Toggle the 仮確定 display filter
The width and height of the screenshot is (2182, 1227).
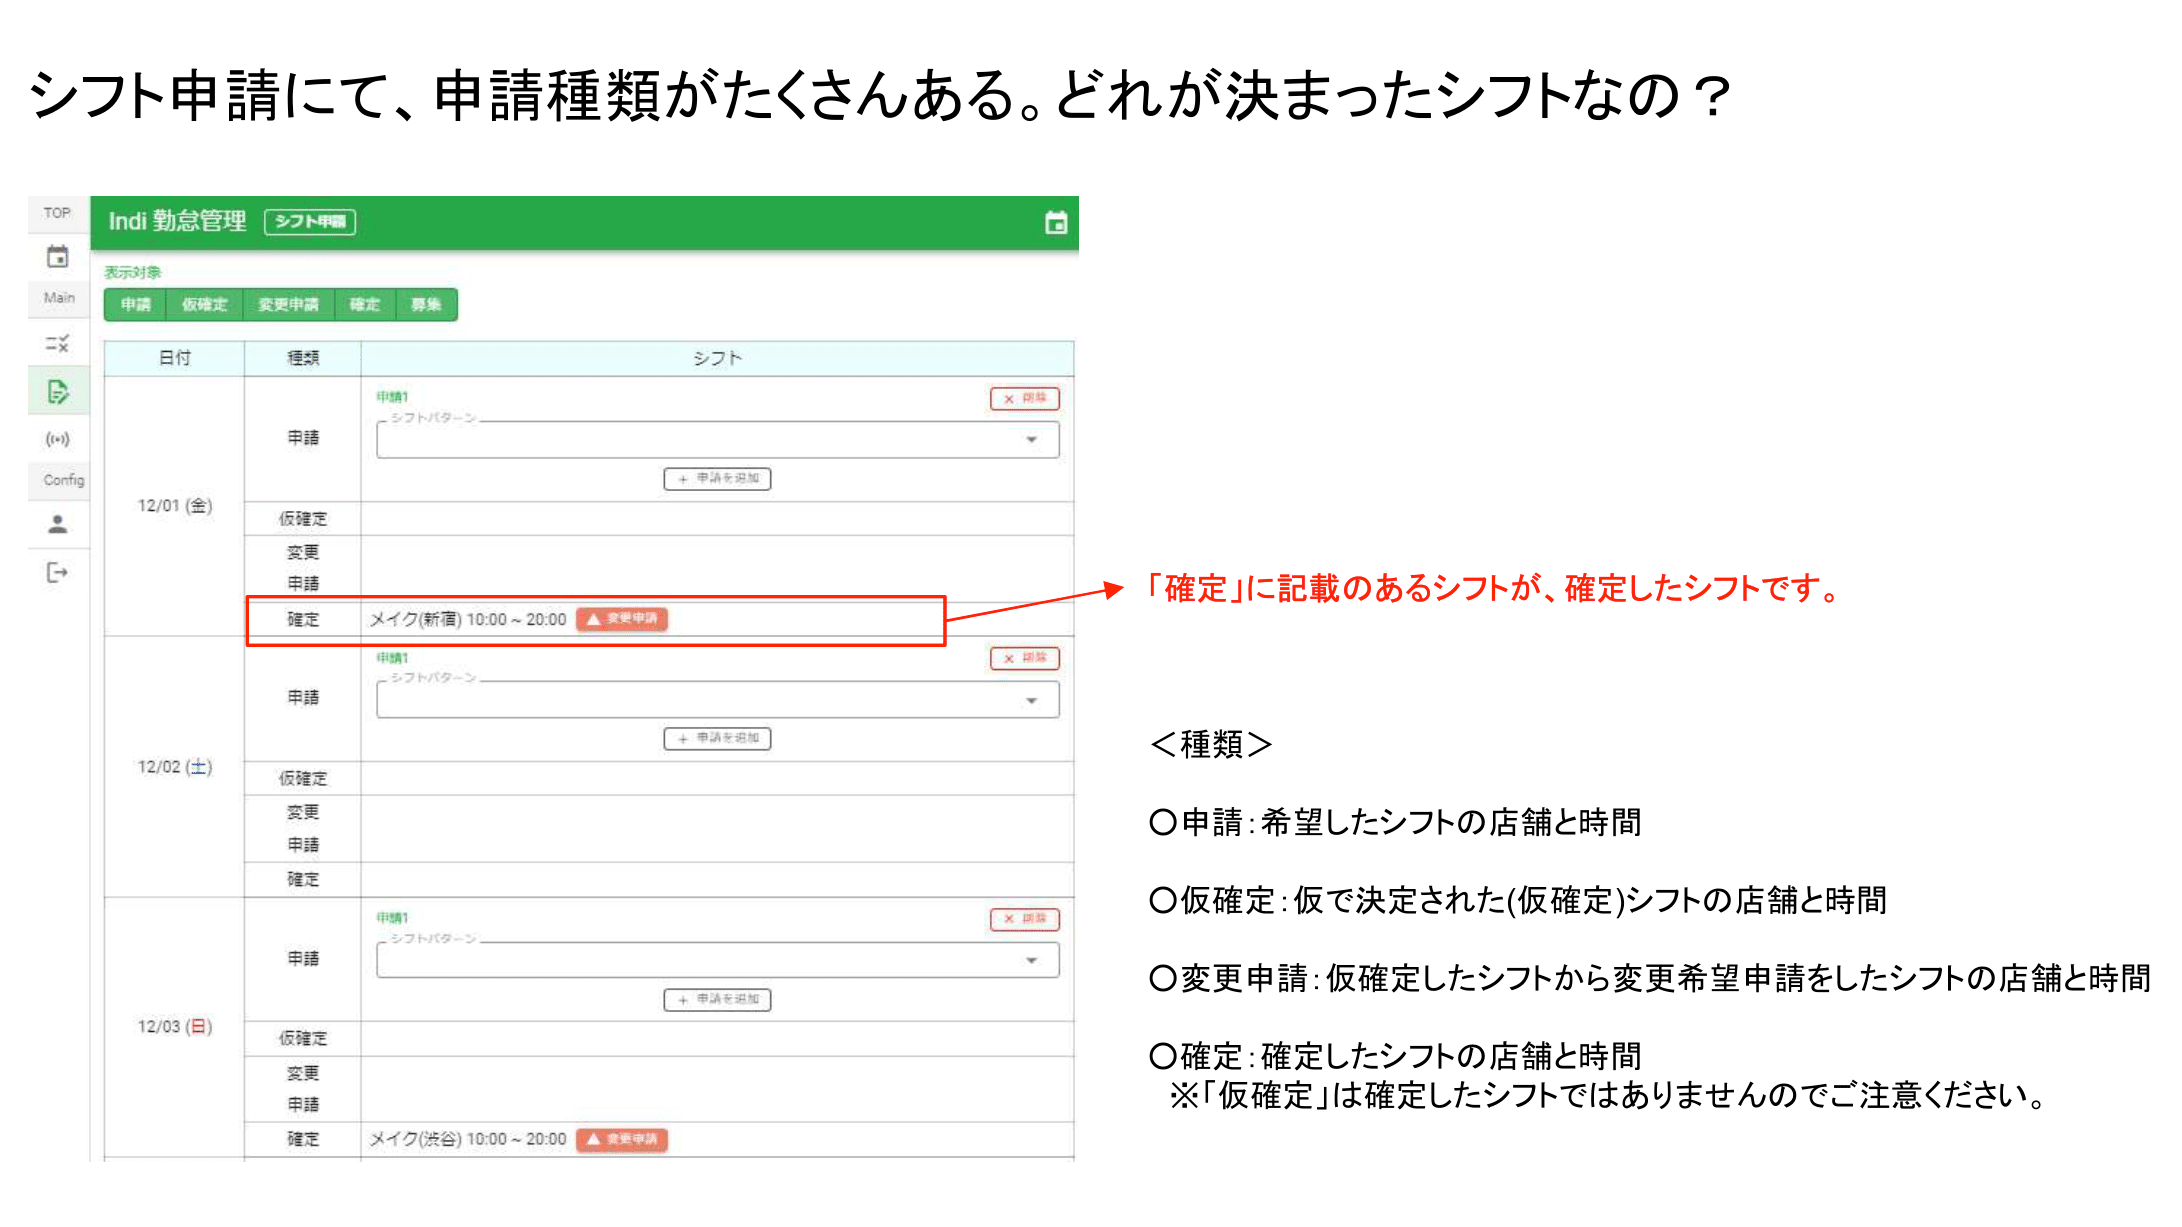click(x=204, y=305)
